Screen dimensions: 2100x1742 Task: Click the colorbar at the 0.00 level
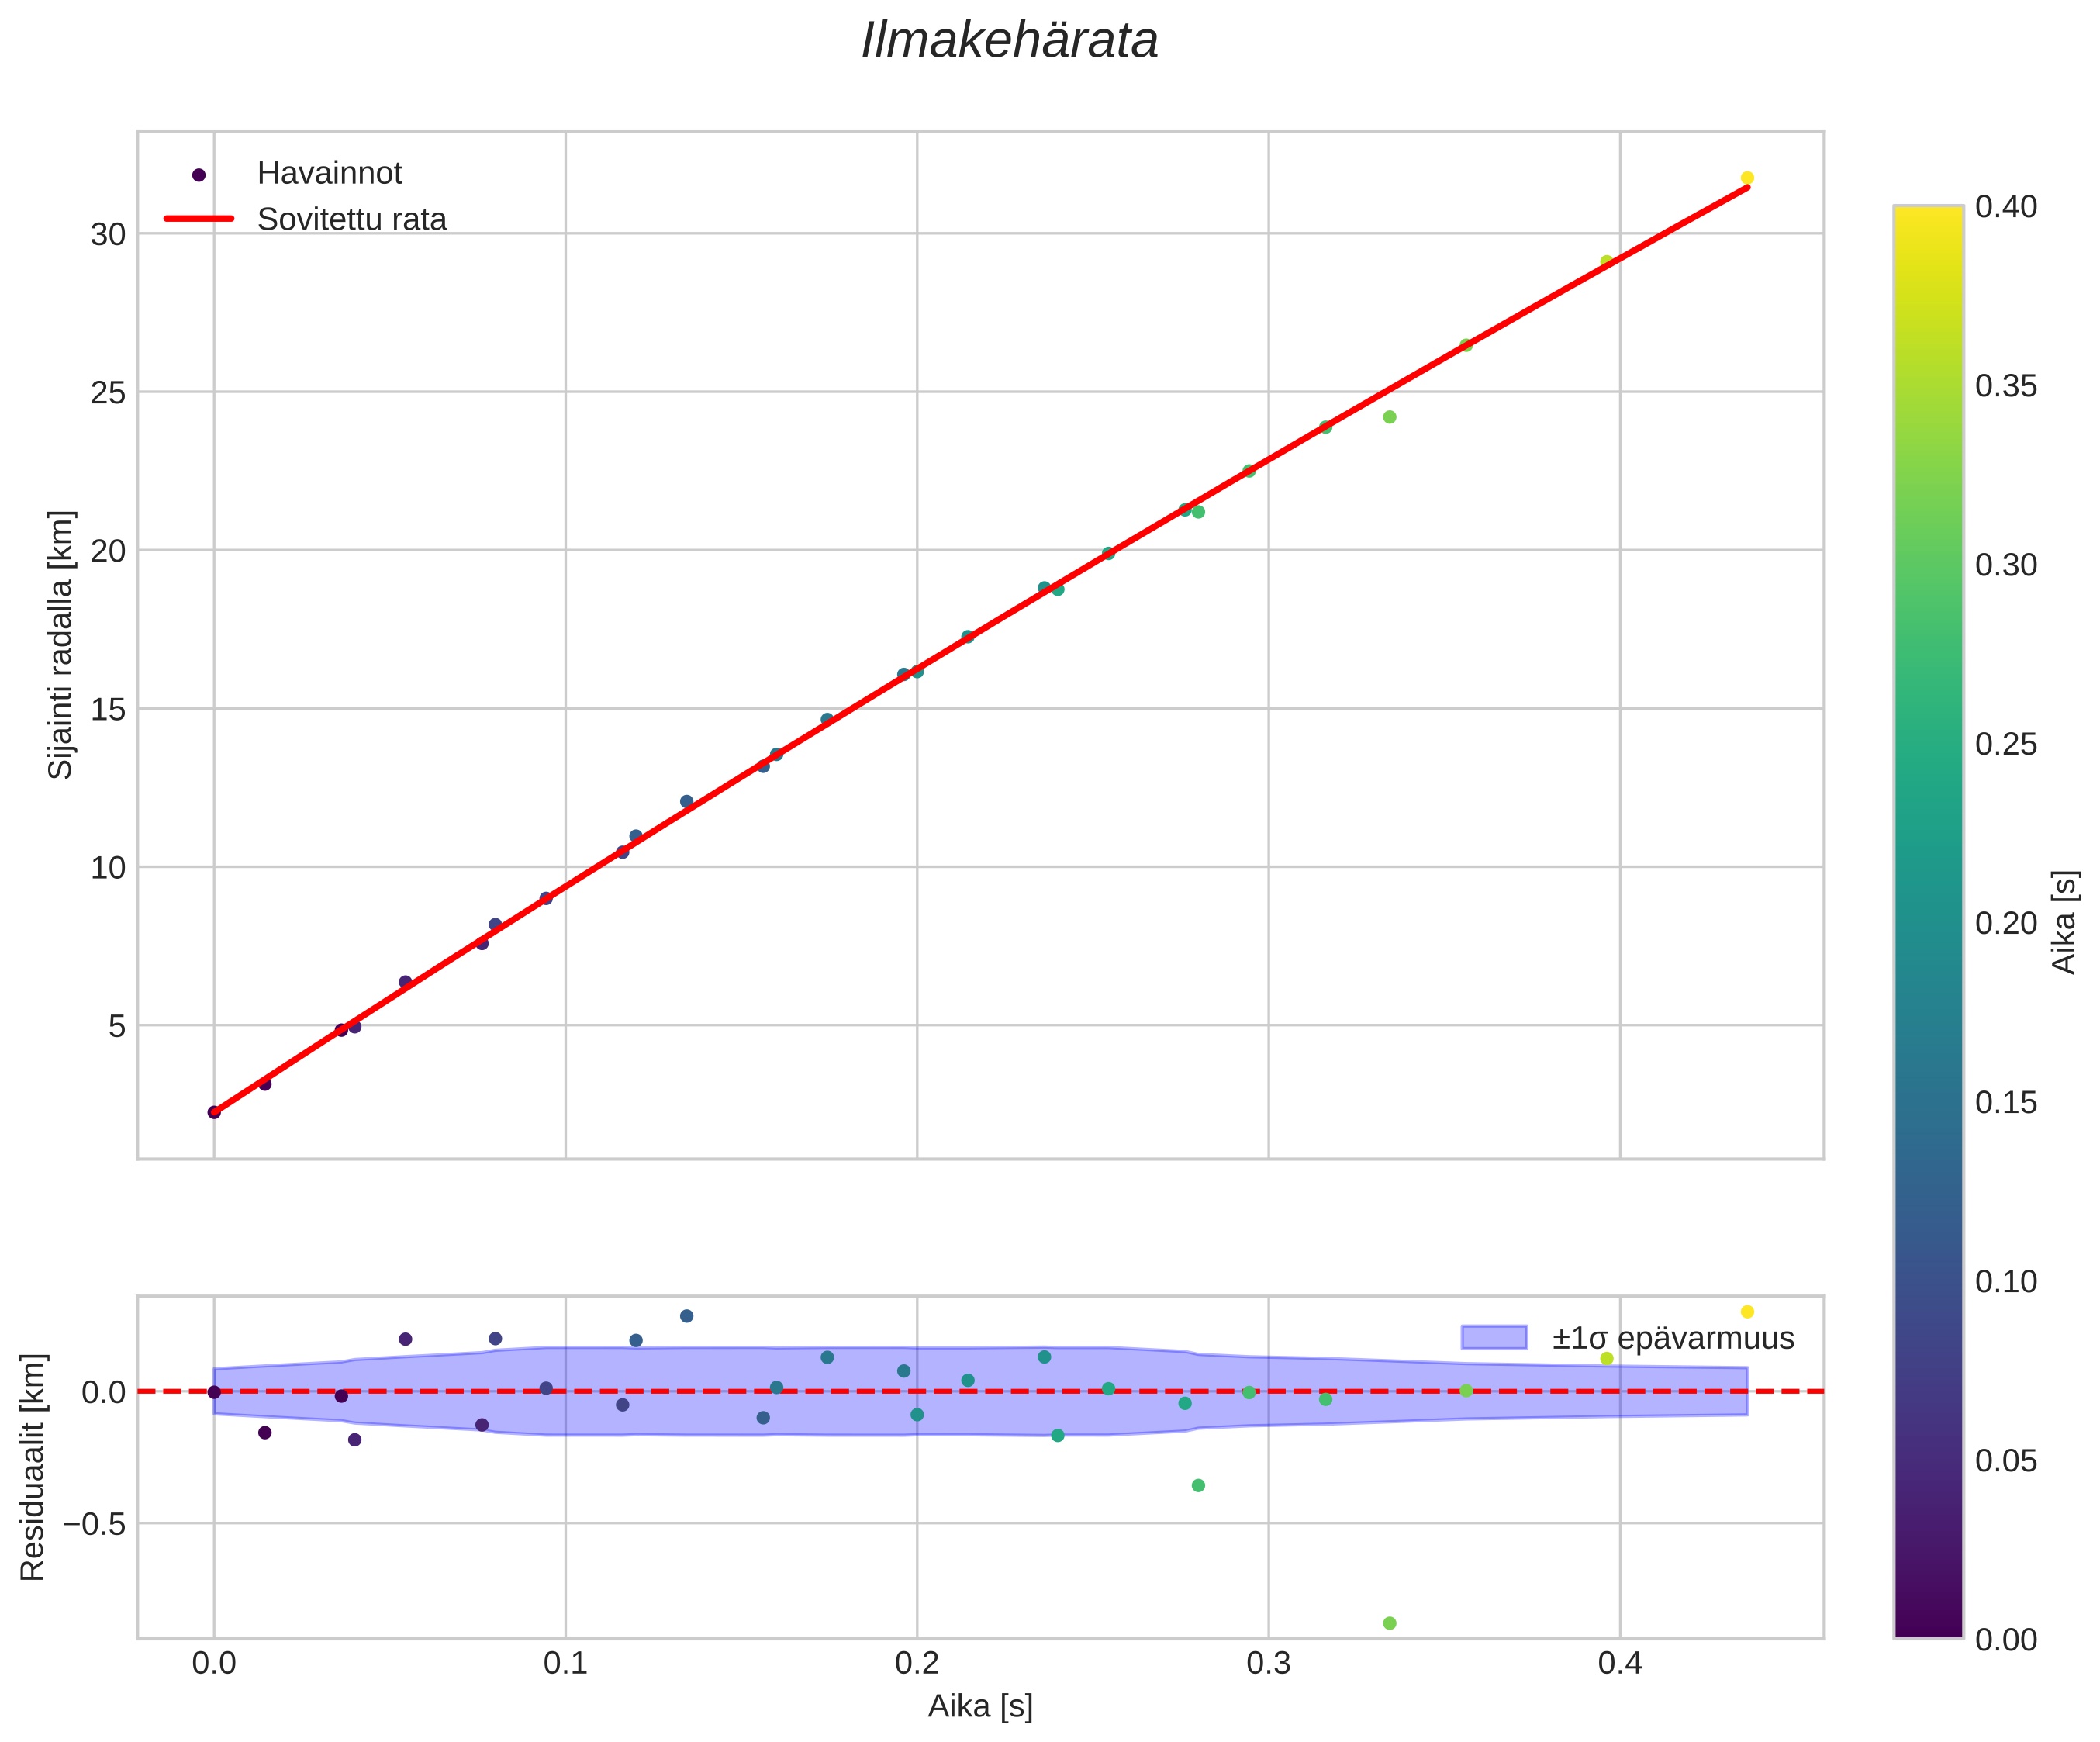pos(1928,1634)
